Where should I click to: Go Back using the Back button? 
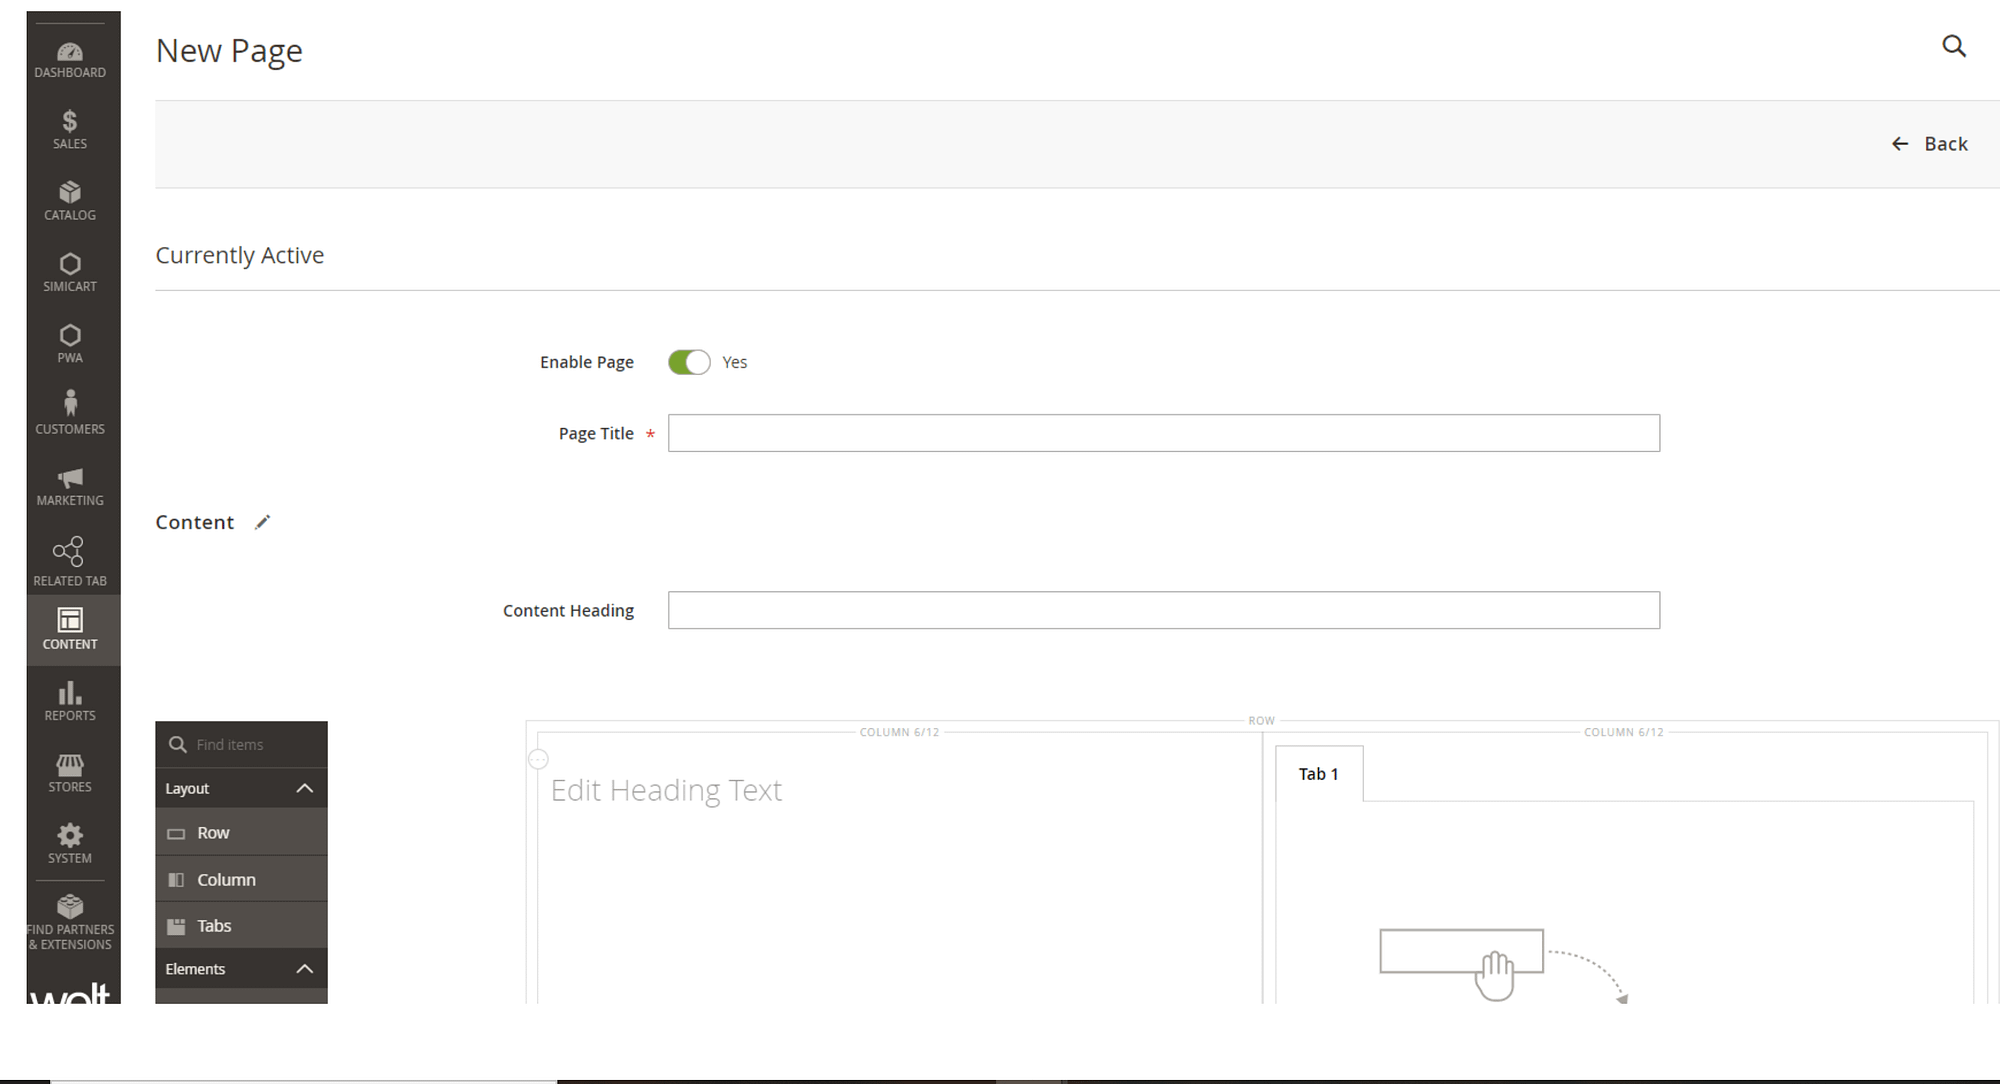[x=1929, y=144]
